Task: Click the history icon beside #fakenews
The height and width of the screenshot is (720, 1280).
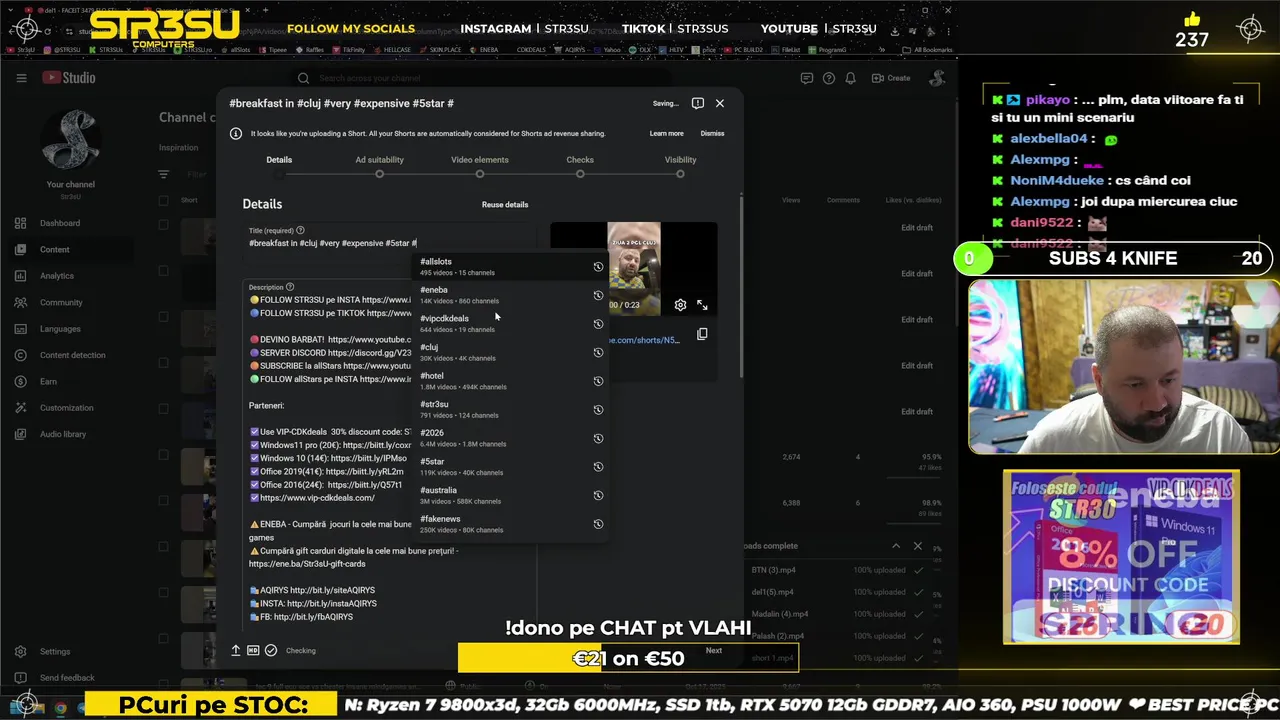Action: [x=598, y=524]
